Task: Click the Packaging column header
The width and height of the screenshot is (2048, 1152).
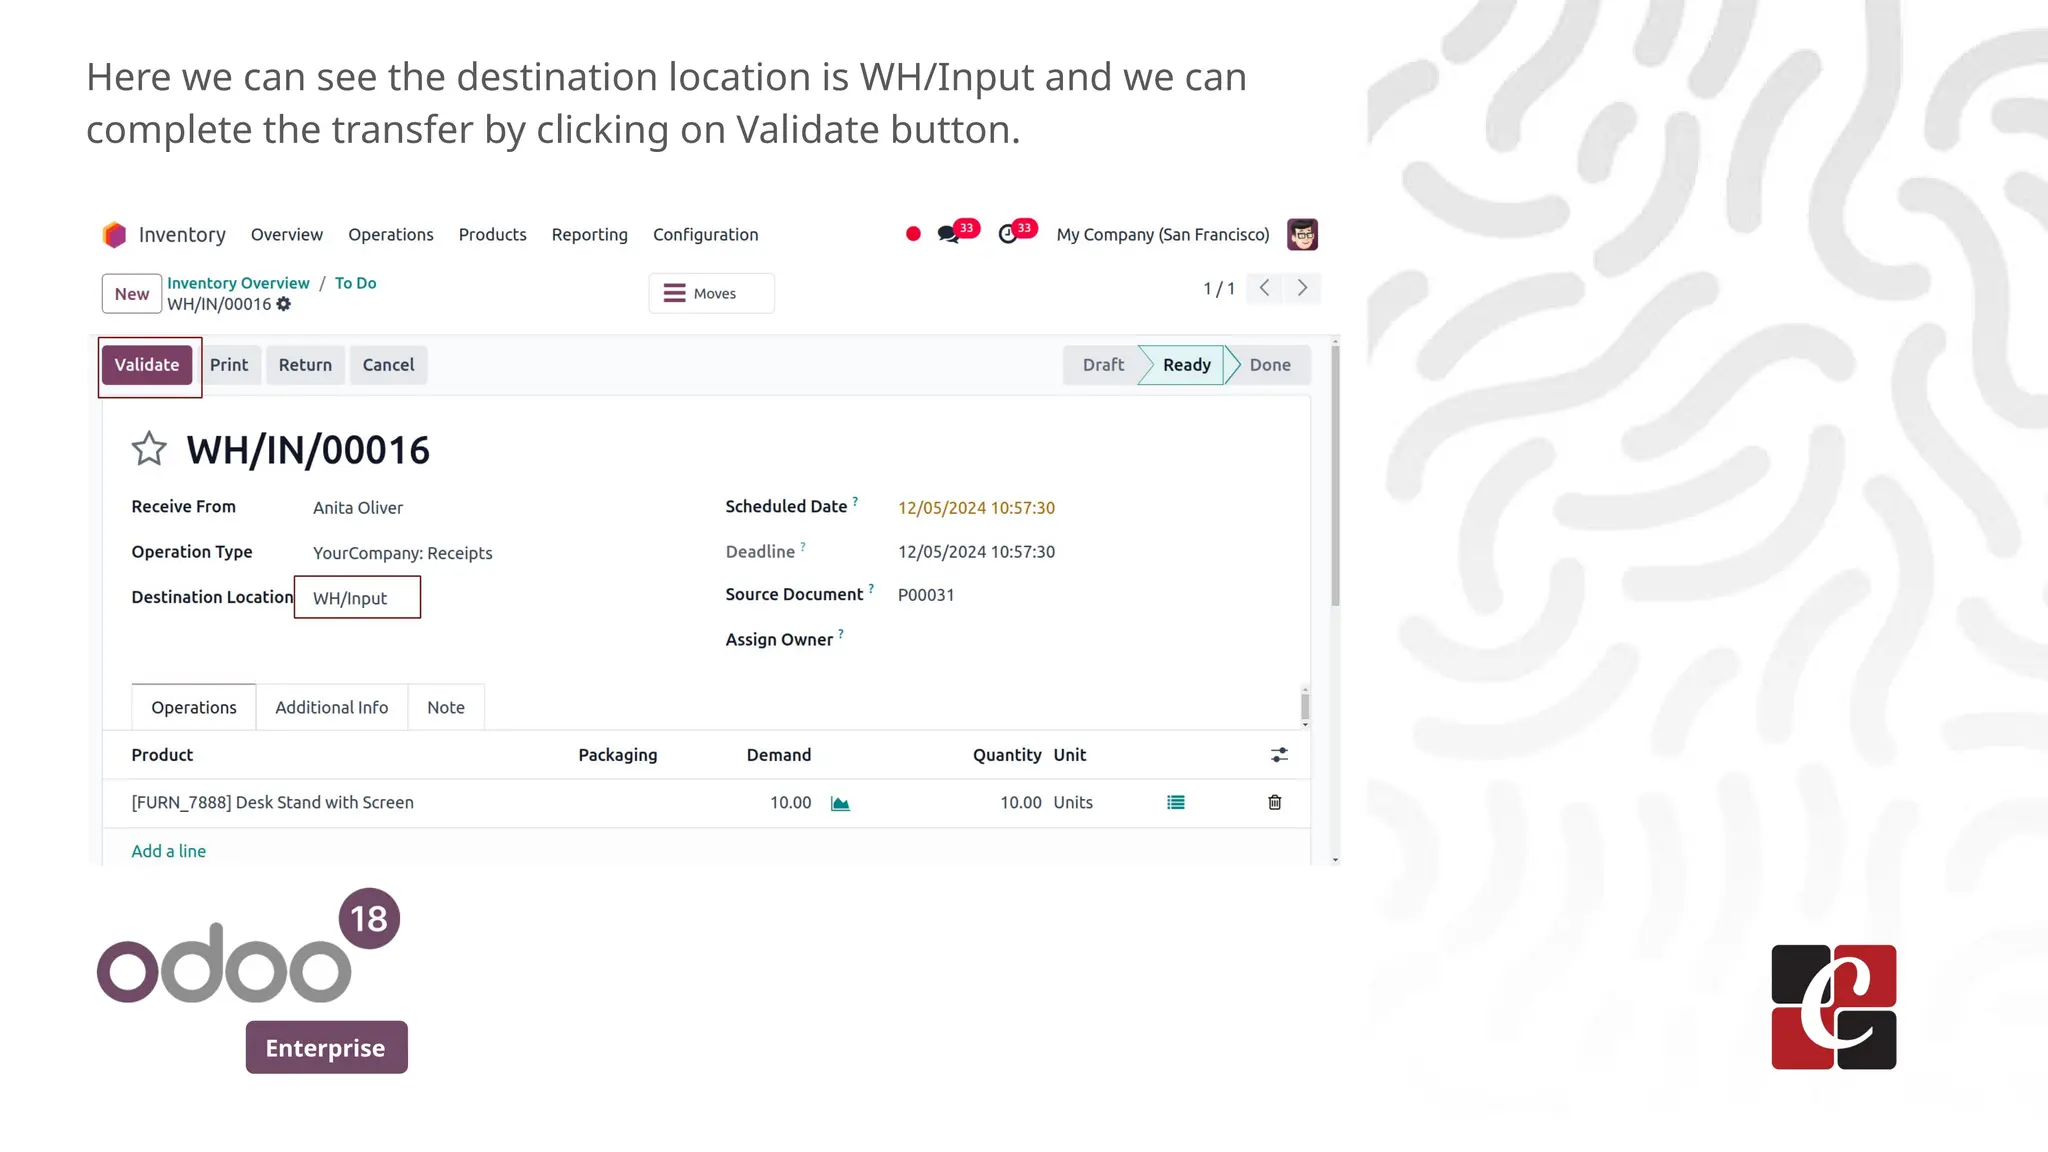Action: tap(618, 755)
